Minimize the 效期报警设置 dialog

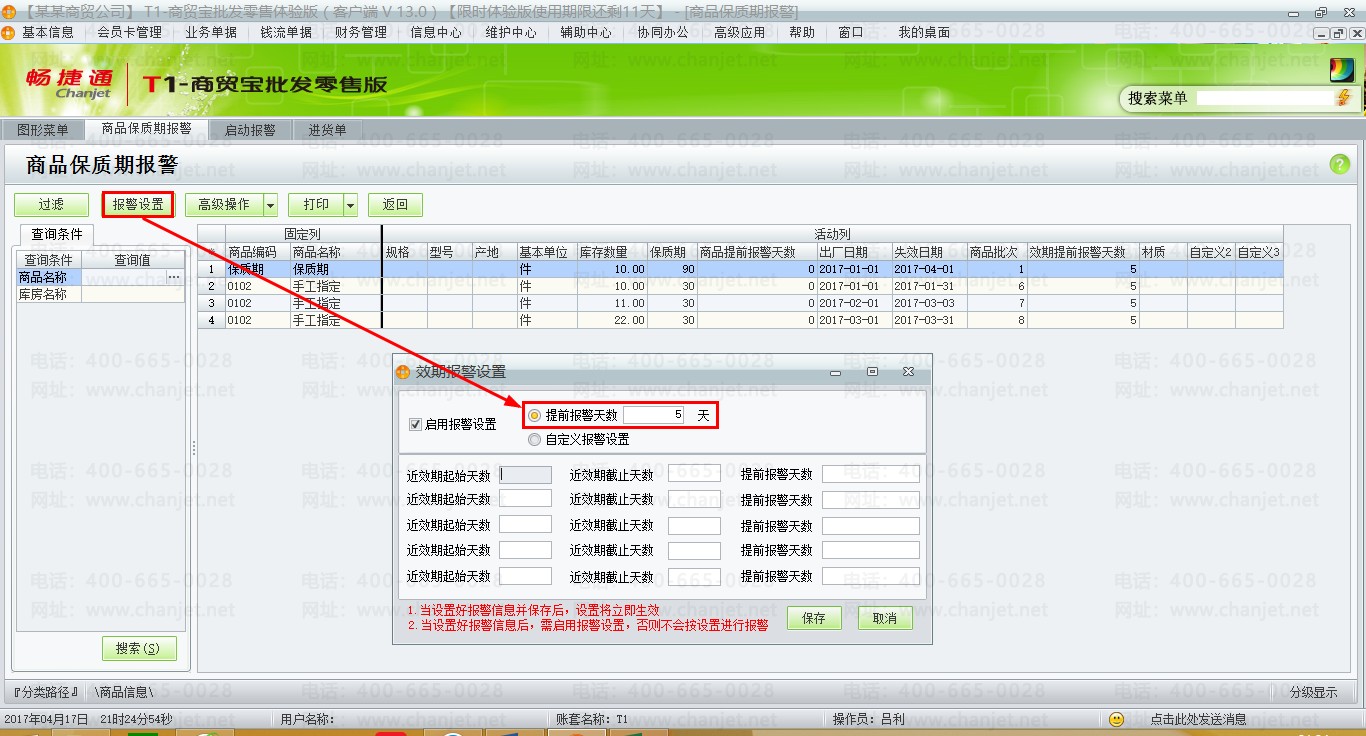[837, 371]
